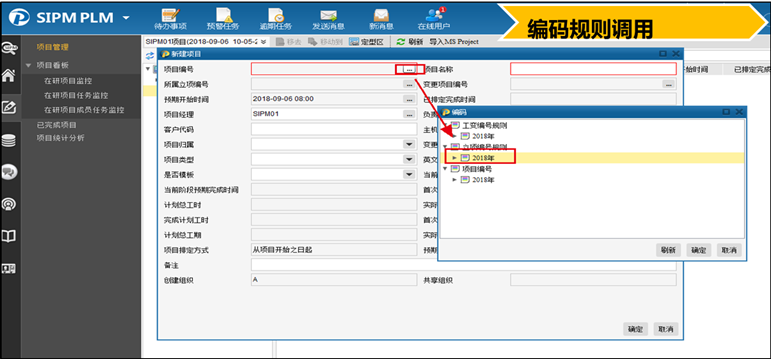Open the SIPM PLM dropdown arrow
Image resolution: width=772 pixels, height=360 pixels.
126,18
